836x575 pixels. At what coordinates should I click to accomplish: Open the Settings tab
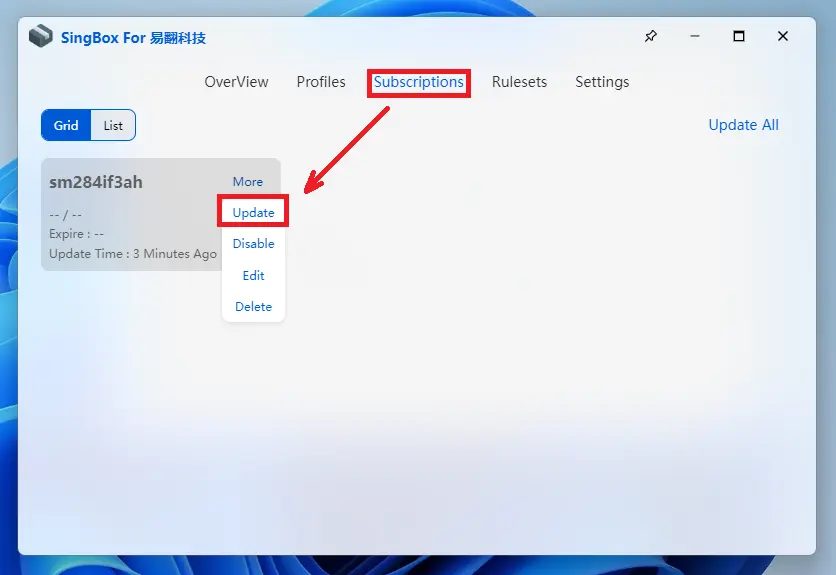(602, 82)
